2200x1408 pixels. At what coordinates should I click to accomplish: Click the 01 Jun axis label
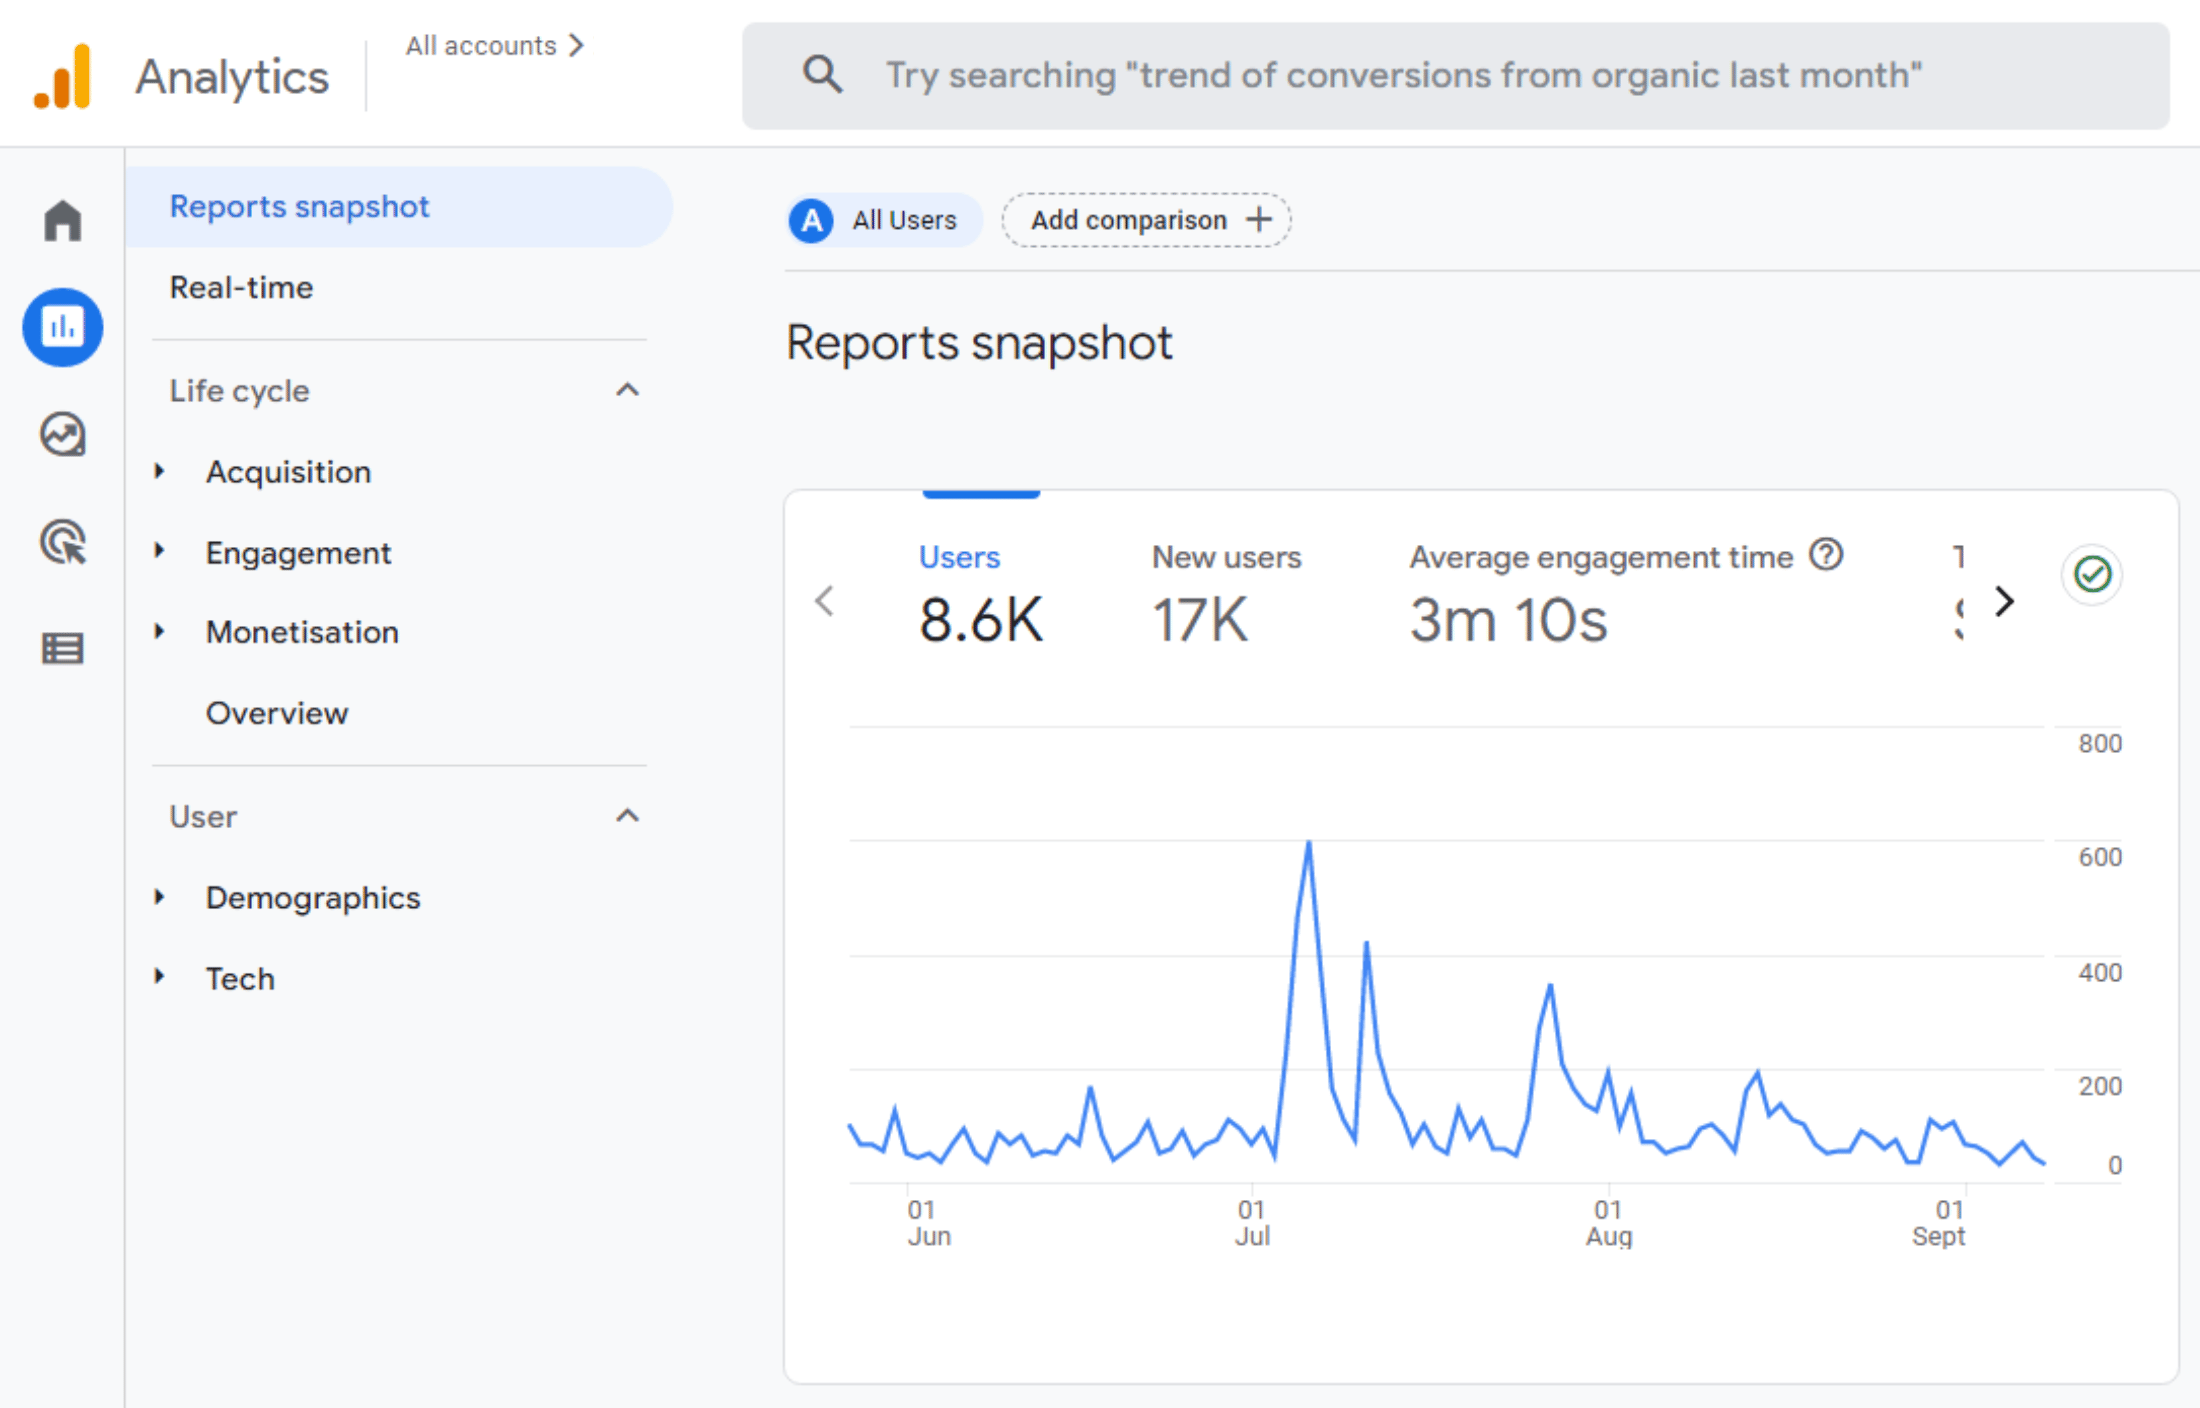coord(929,1223)
